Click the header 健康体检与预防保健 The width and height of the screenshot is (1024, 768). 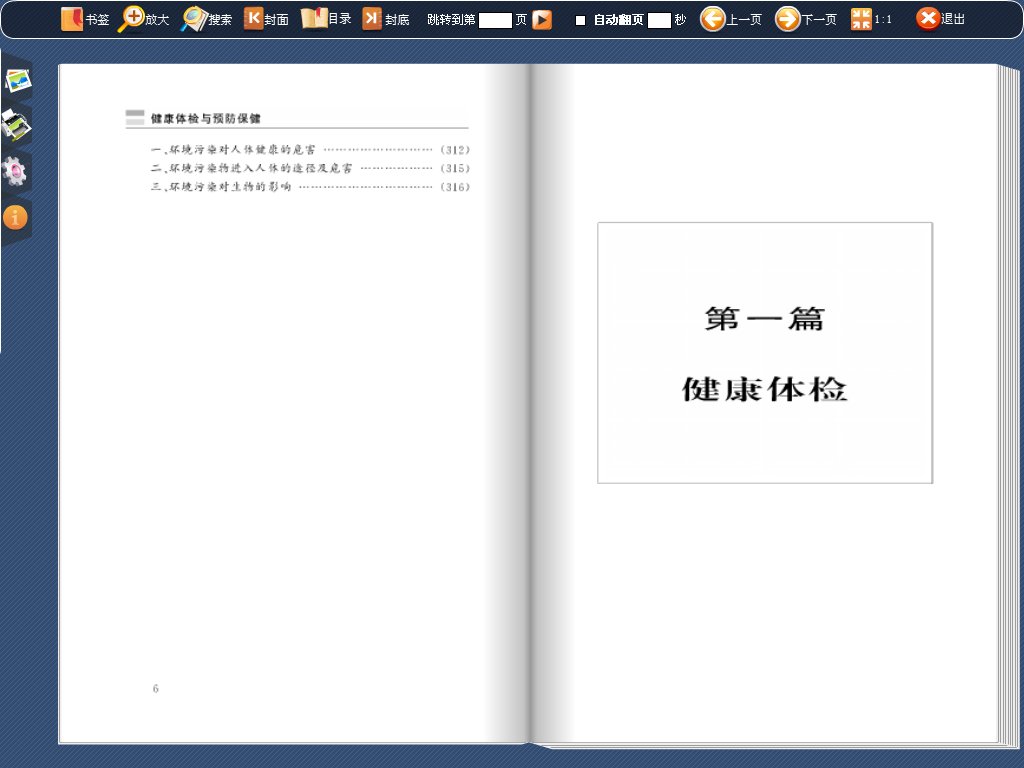click(x=206, y=118)
